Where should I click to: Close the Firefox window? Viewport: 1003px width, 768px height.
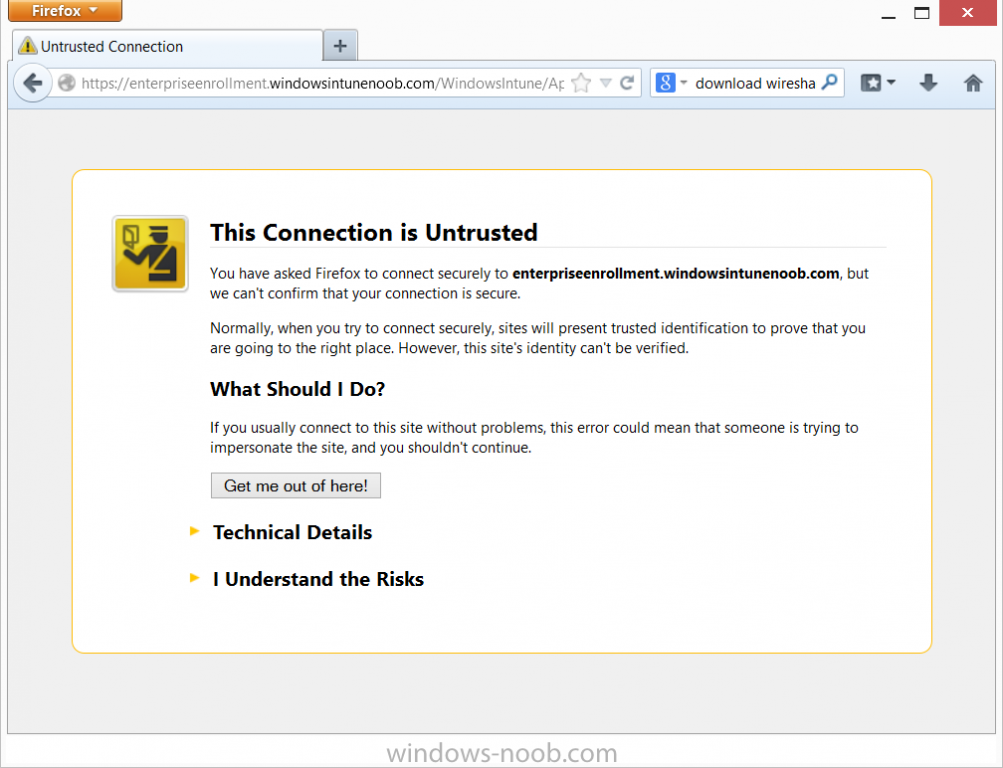point(967,12)
